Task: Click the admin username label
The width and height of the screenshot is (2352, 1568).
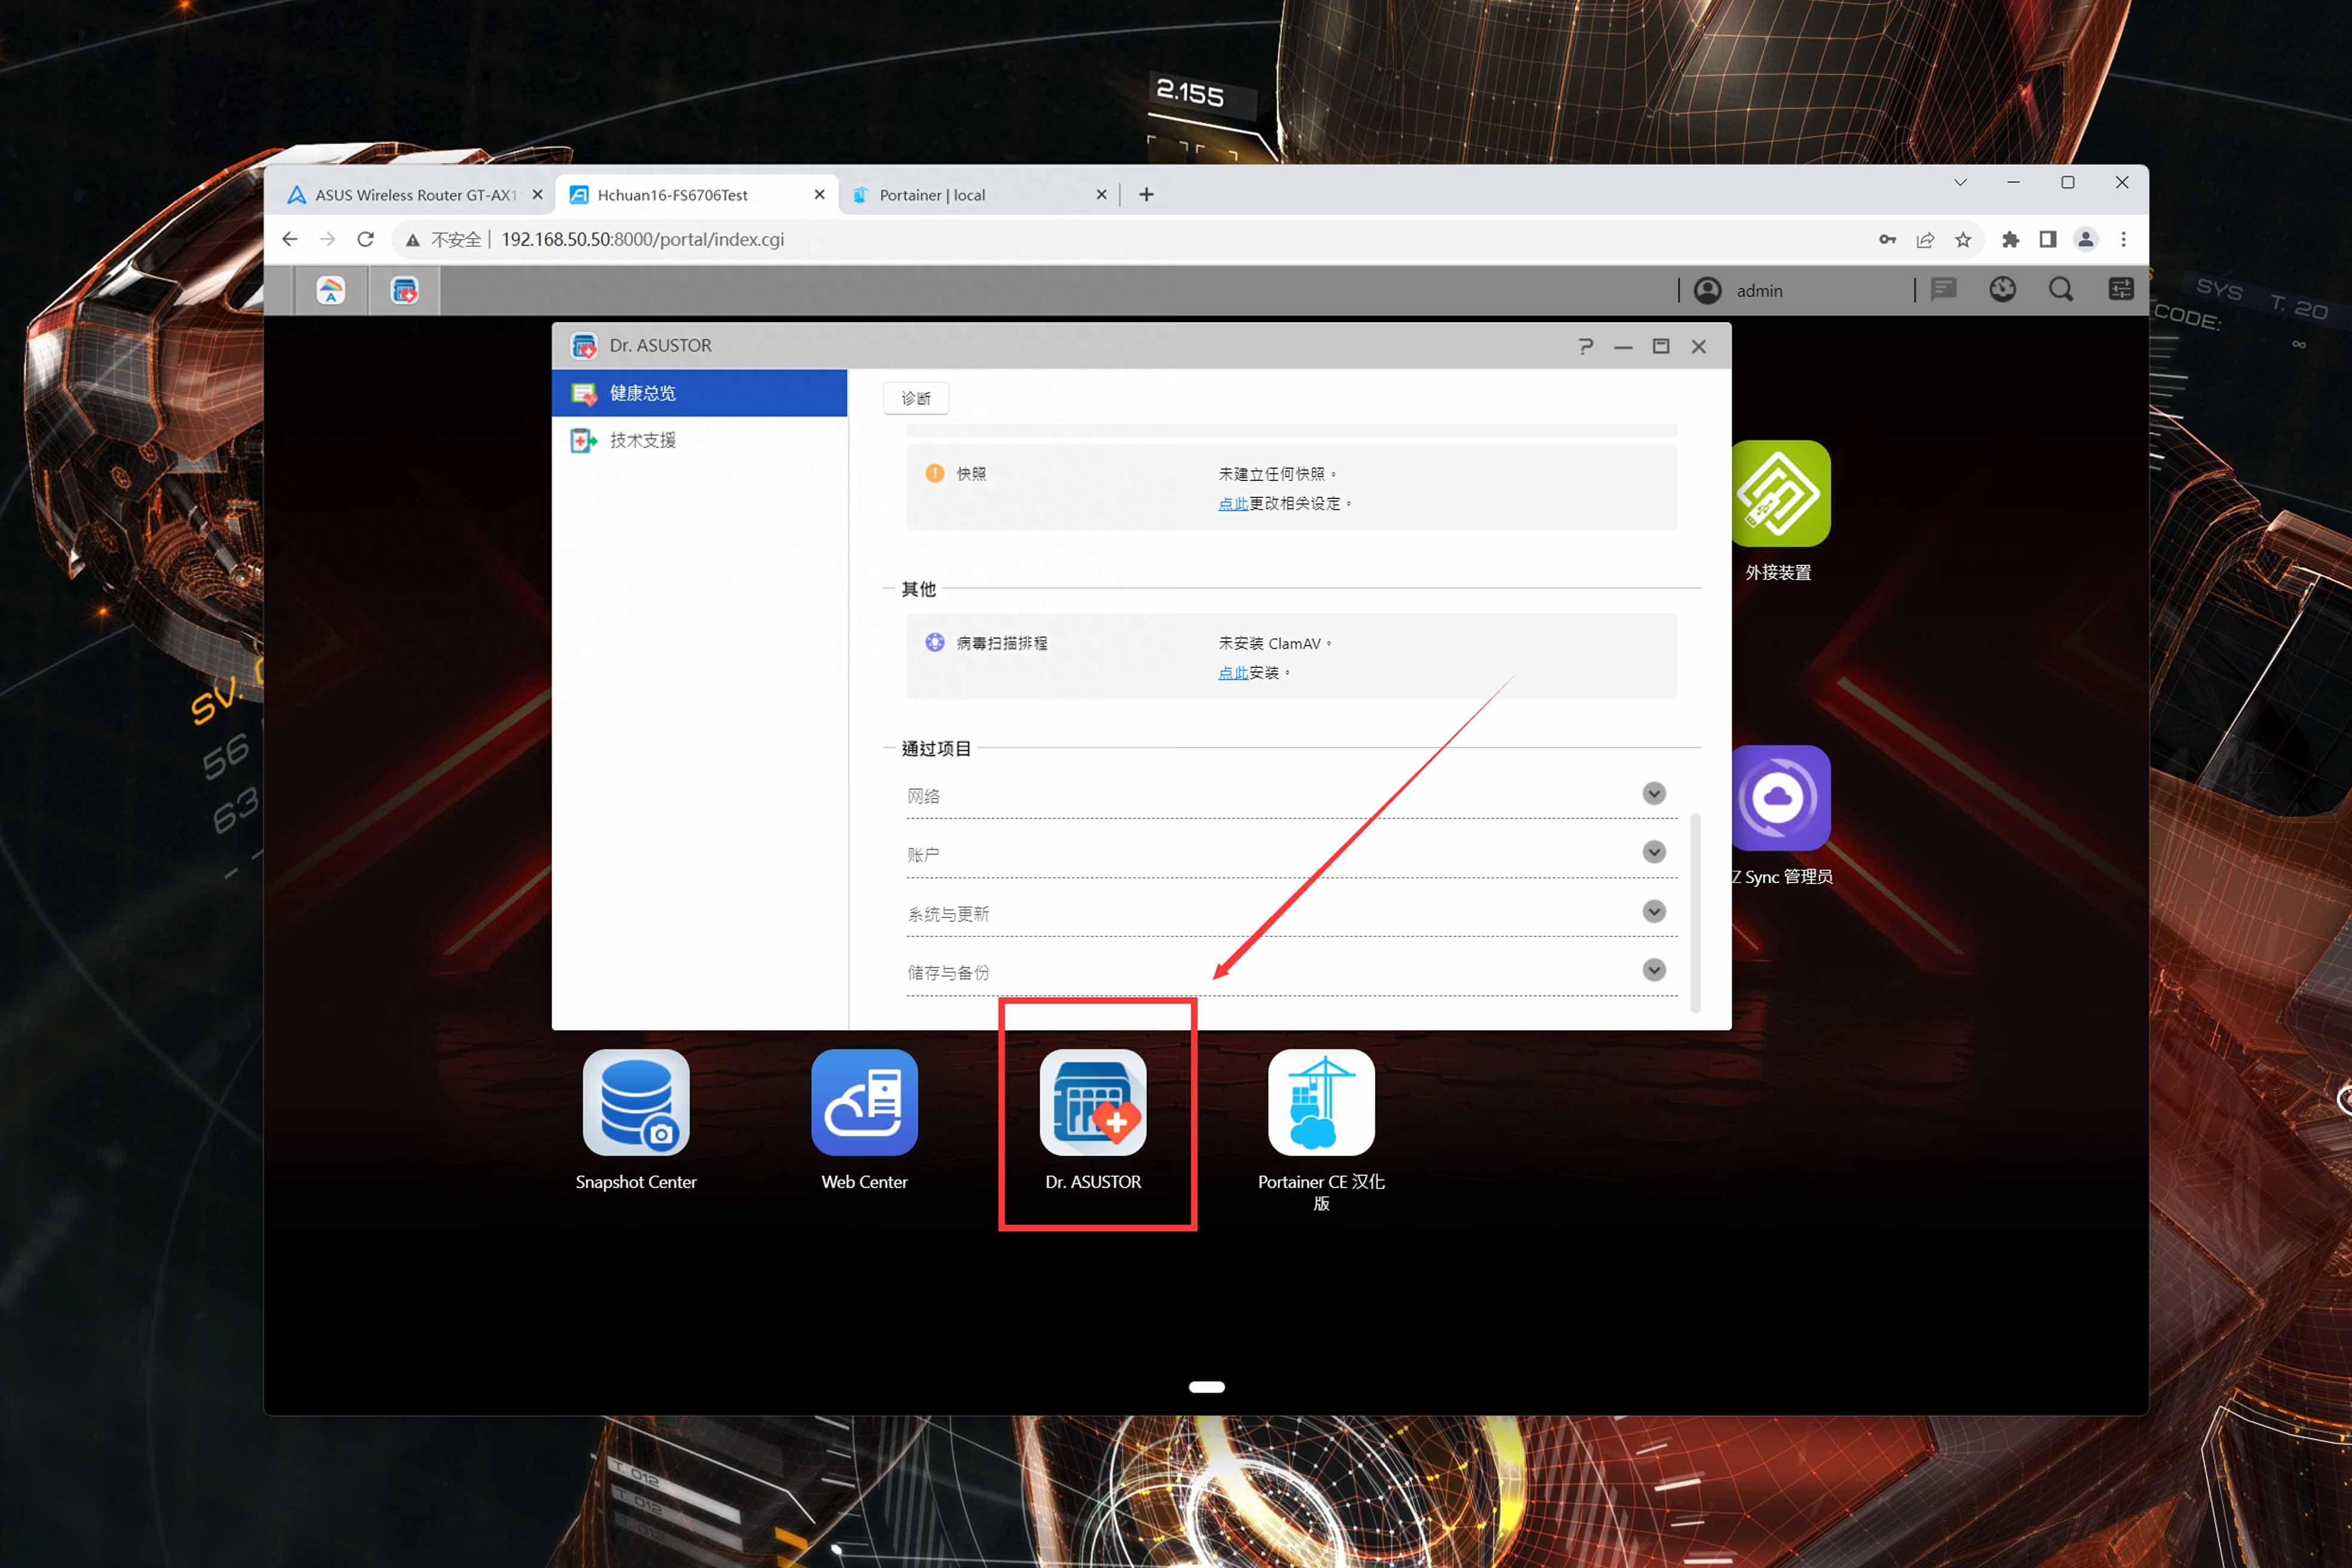Action: [1759, 291]
